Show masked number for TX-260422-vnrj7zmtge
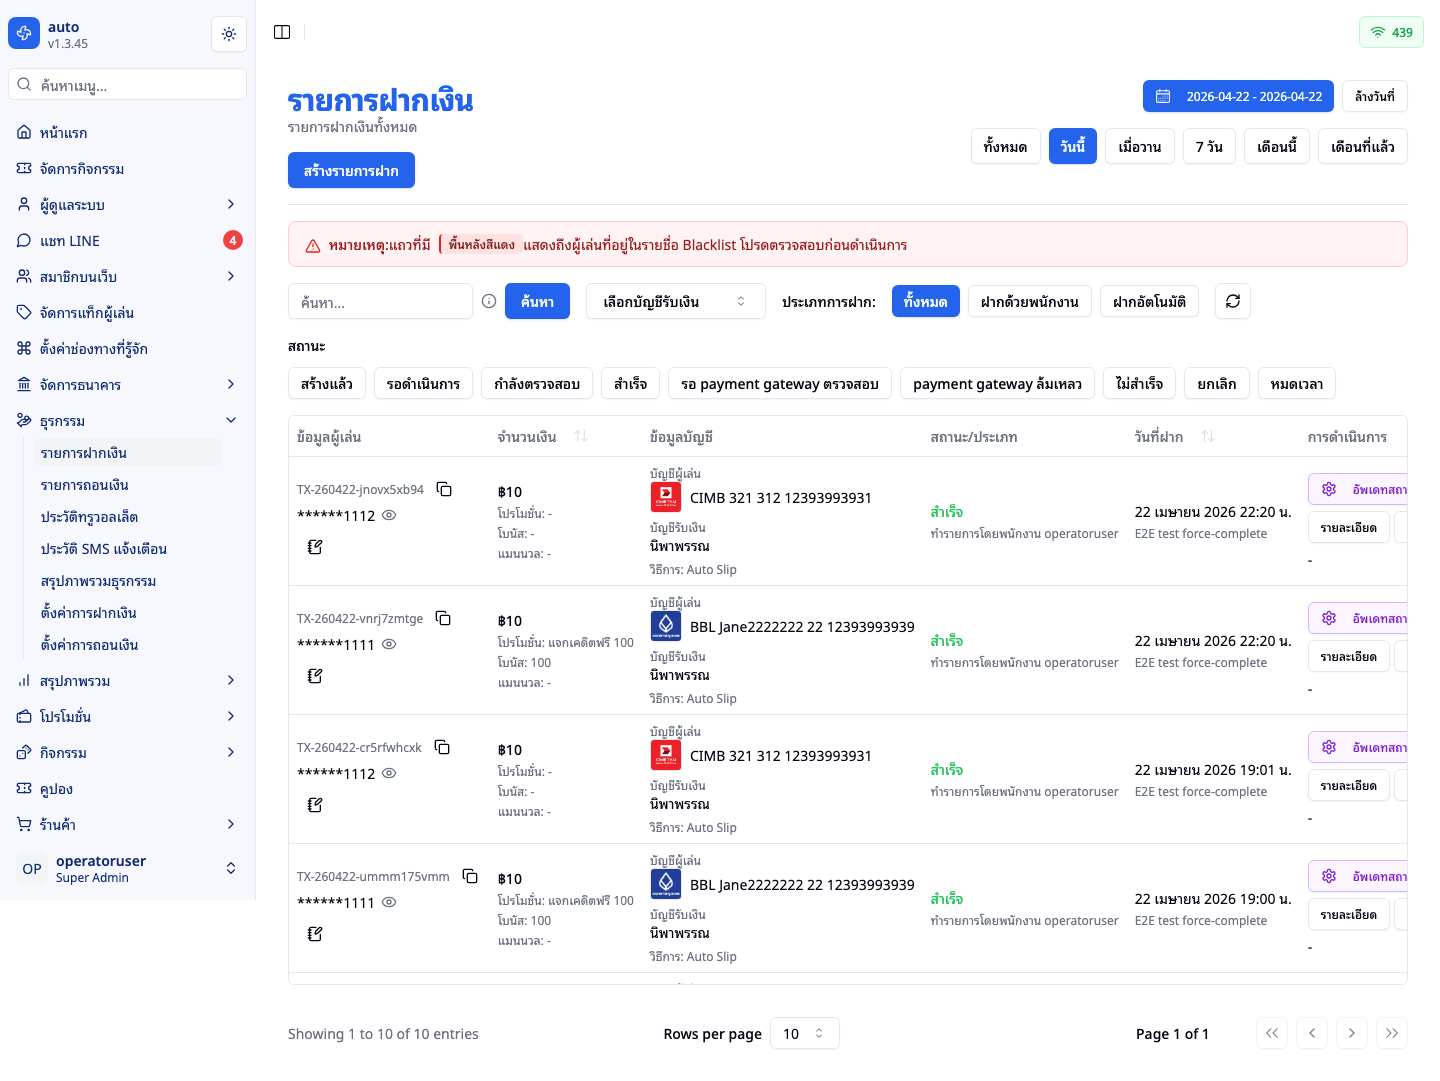 [390, 644]
